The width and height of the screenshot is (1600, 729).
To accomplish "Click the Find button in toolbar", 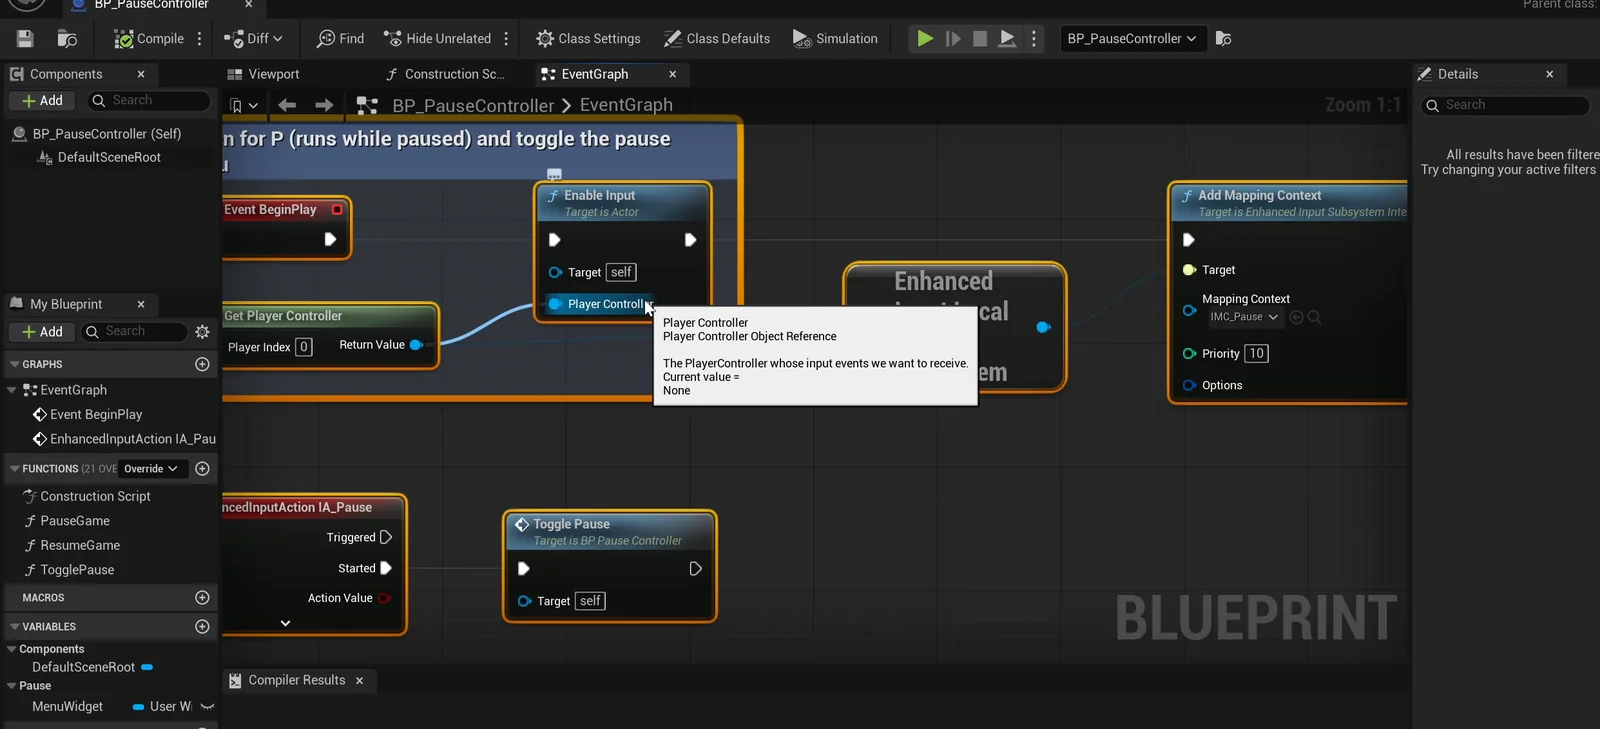I will coord(340,39).
